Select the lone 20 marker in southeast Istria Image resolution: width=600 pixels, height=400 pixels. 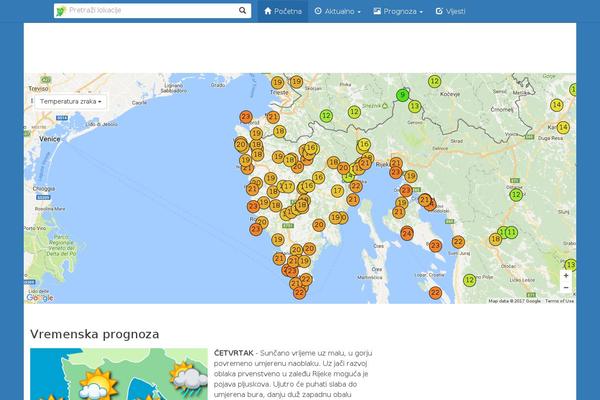pyautogui.click(x=319, y=225)
